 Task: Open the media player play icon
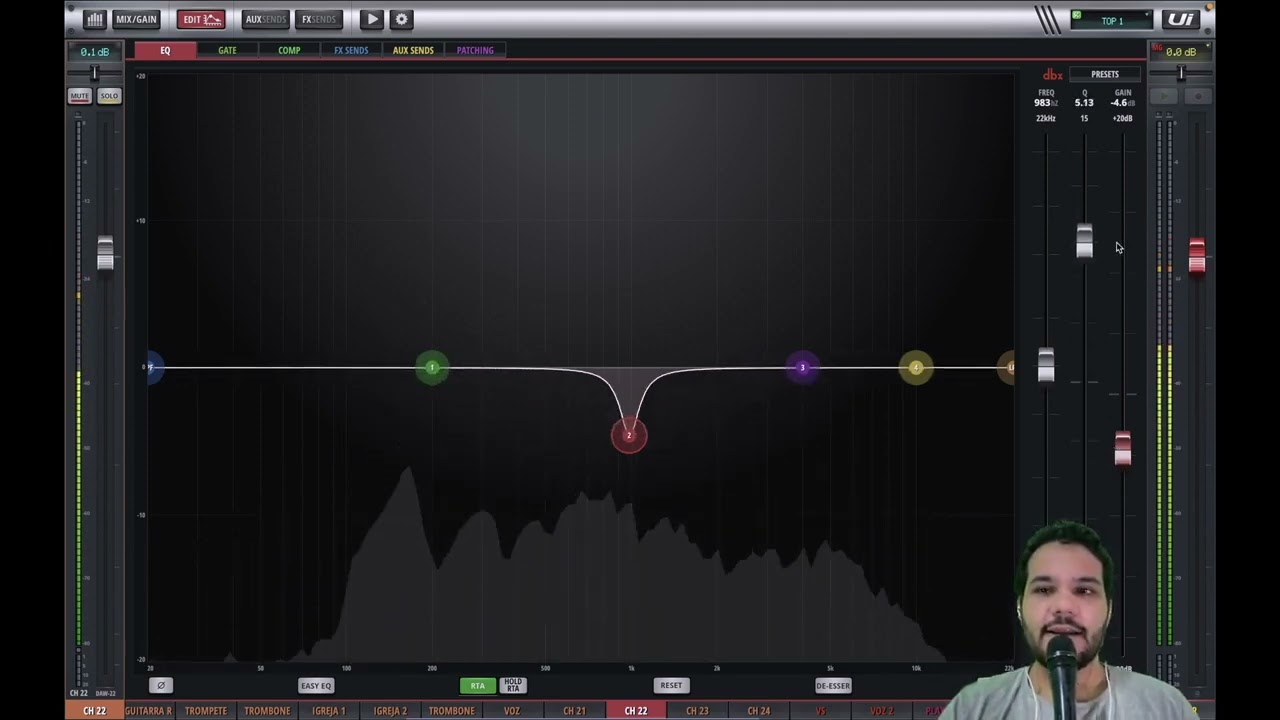(x=372, y=19)
